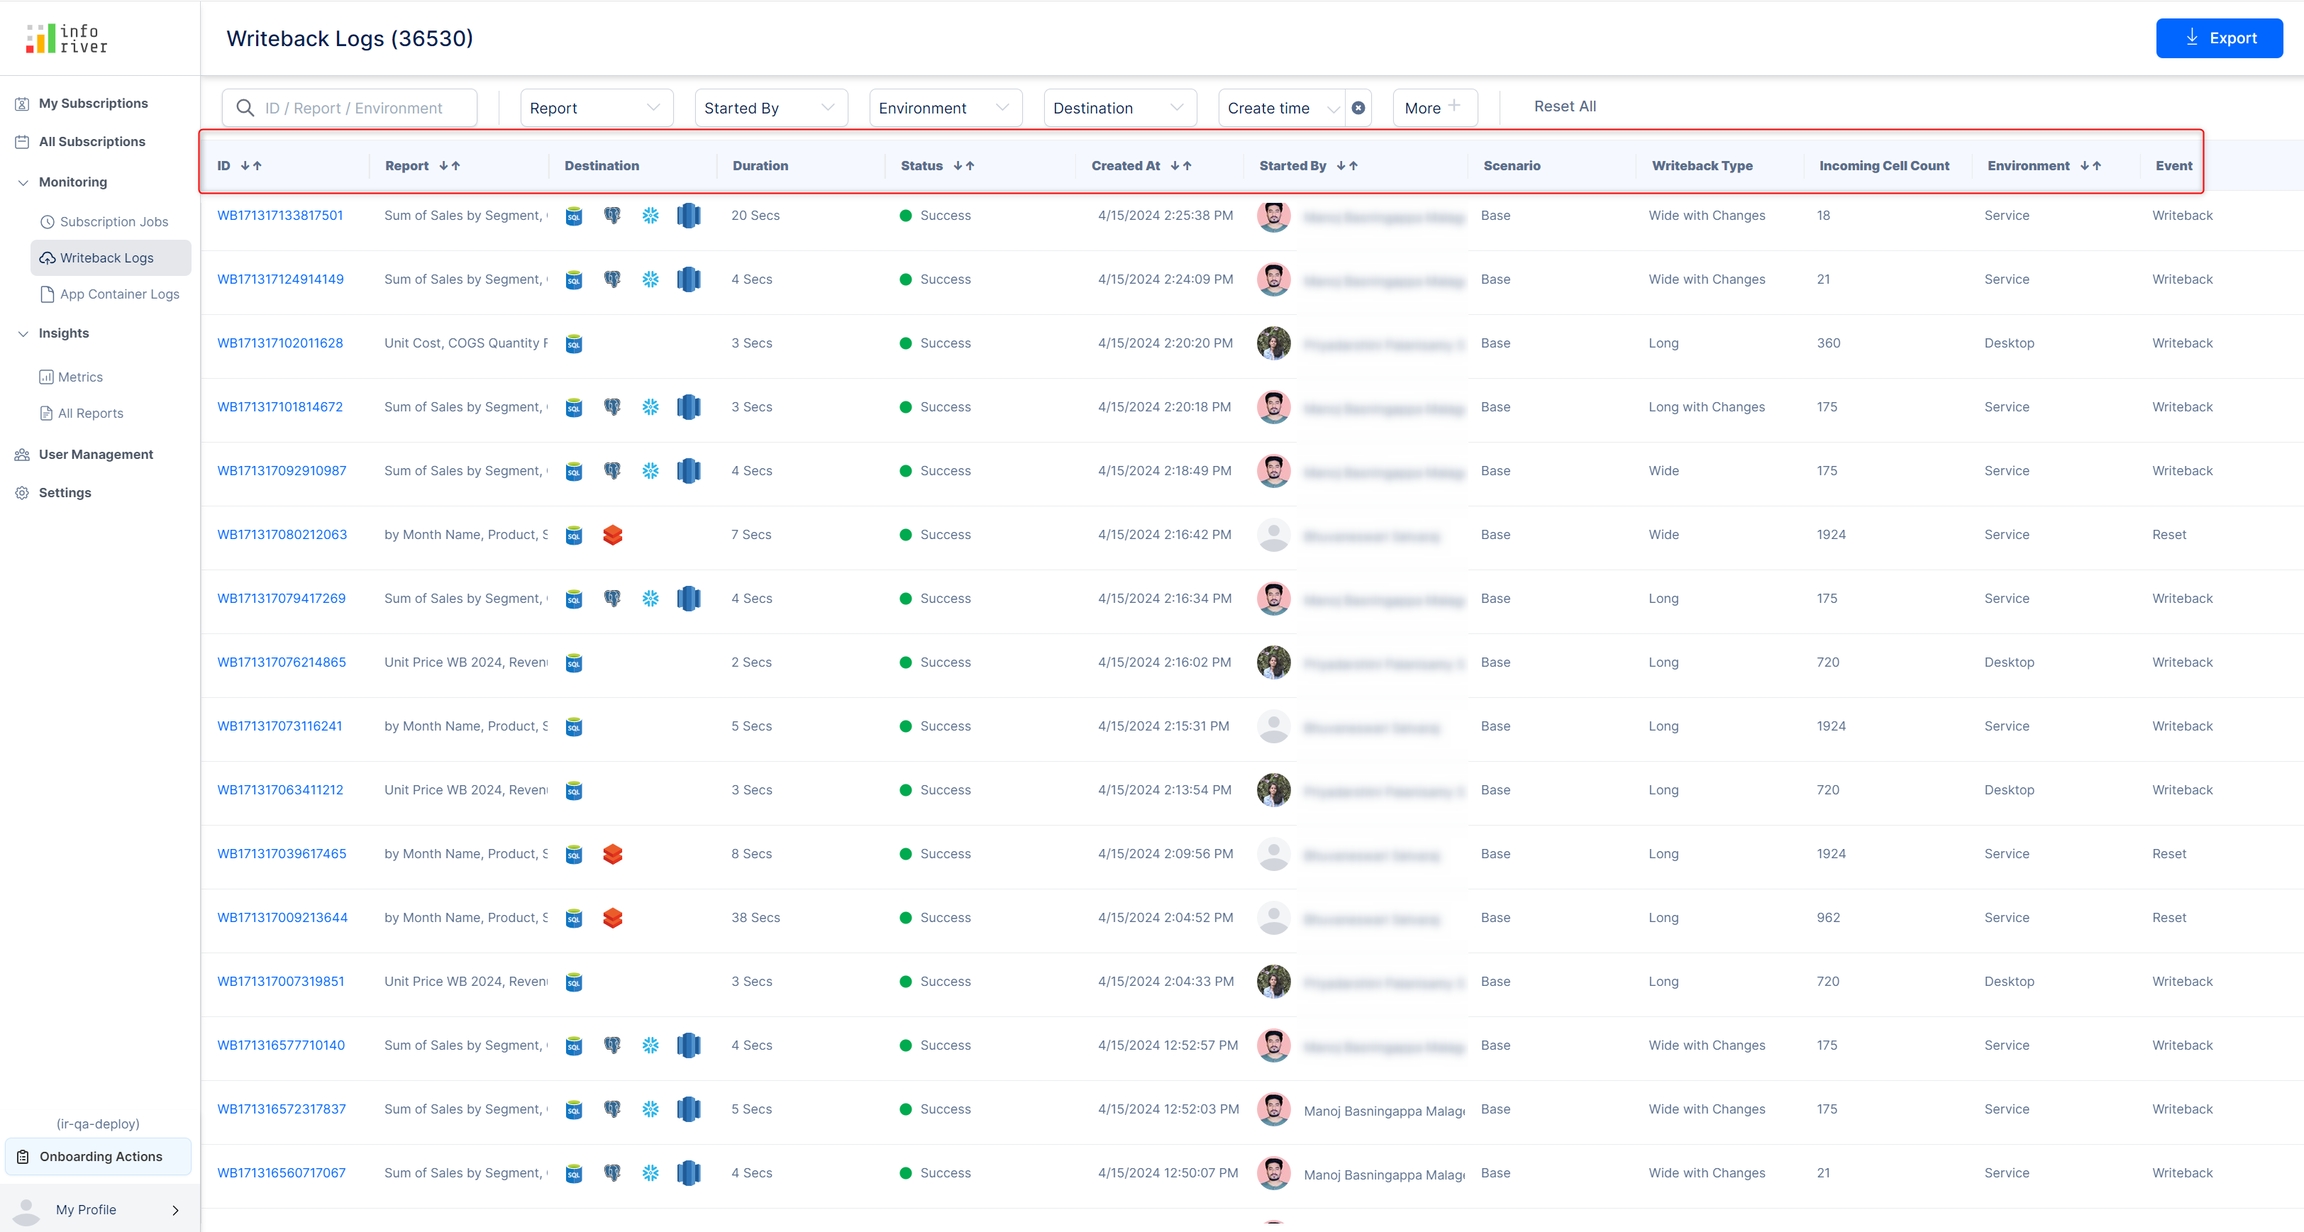This screenshot has width=2304, height=1232.
Task: Click the clear icon on Create time filter
Action: pyautogui.click(x=1358, y=108)
